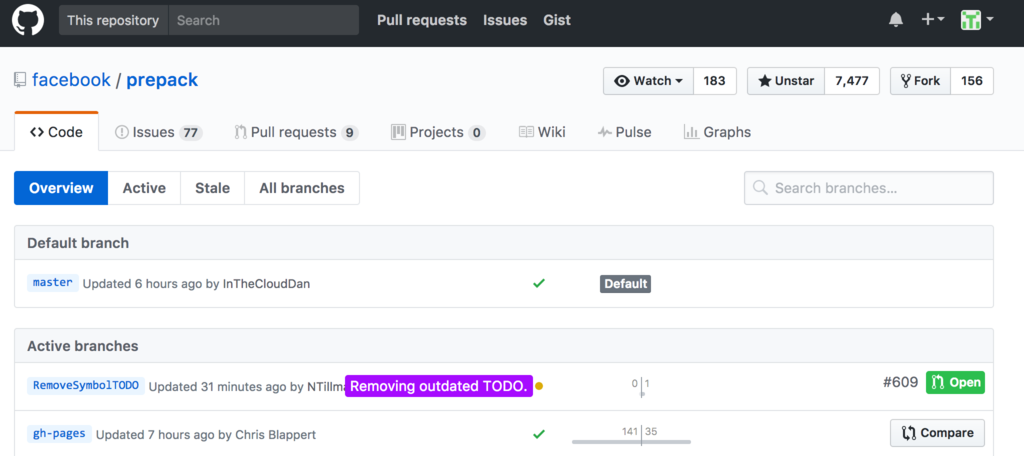Click "Updated 6 hours ago by InTheCloudDan"

pyautogui.click(x=197, y=284)
